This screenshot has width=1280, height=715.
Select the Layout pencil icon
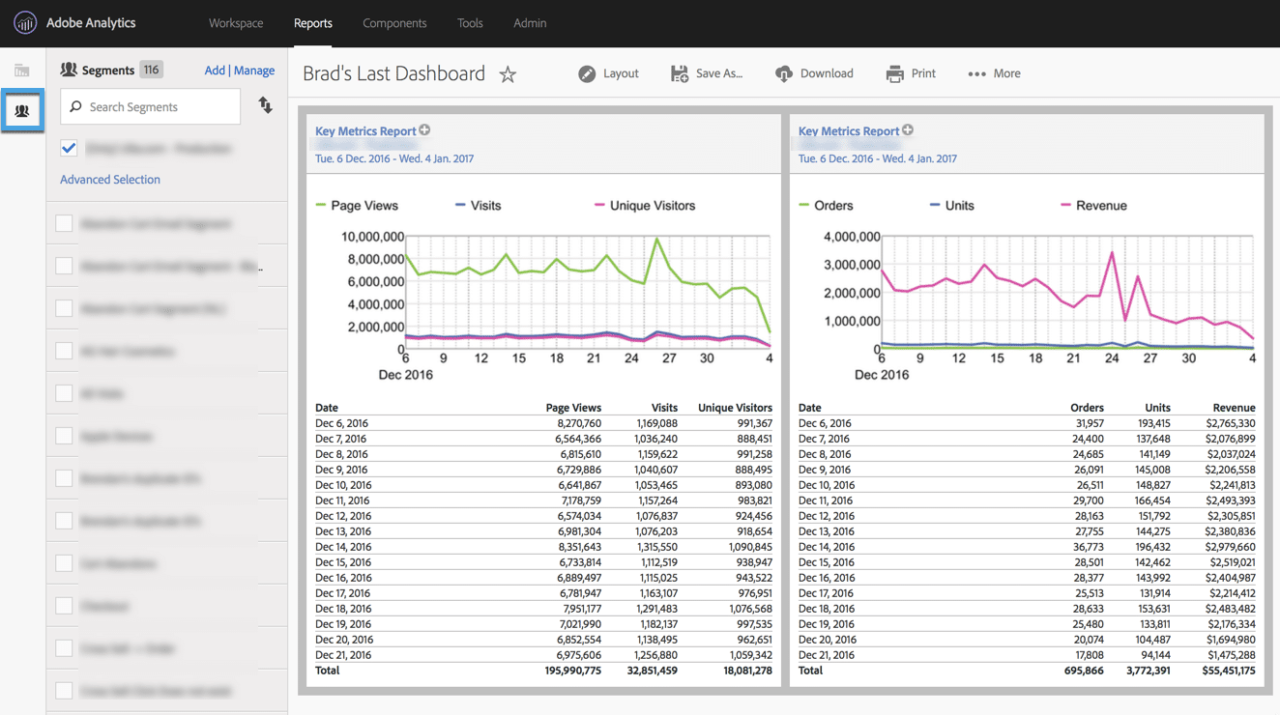[x=589, y=73]
